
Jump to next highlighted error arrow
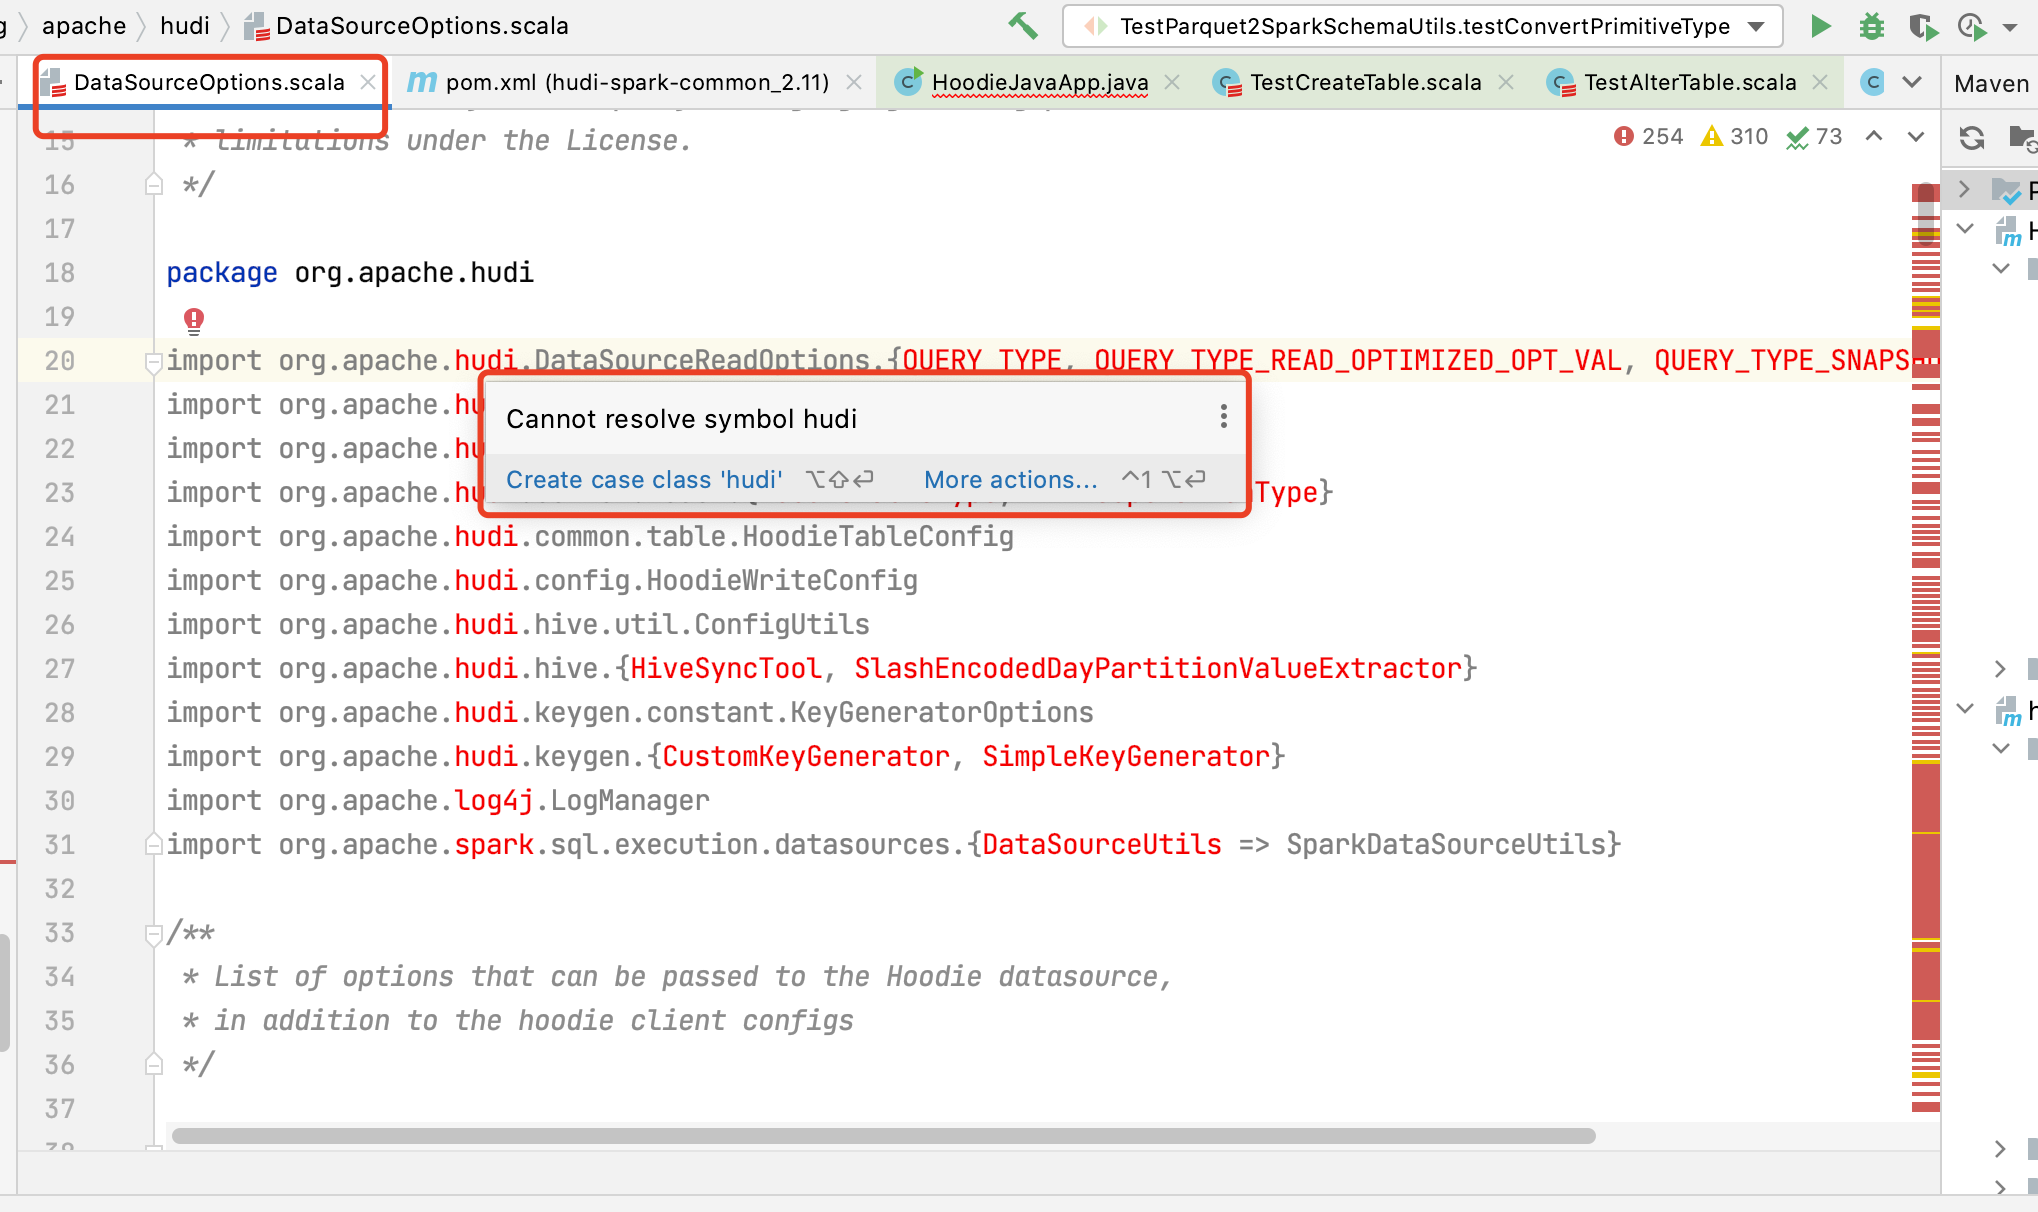tap(1915, 137)
